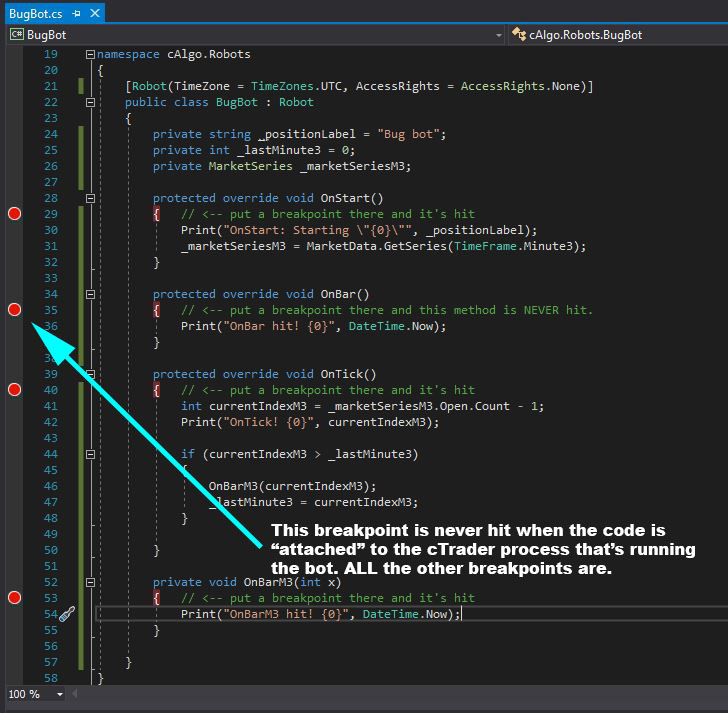Click the C# project icon beside BugBot
Image resolution: width=728 pixels, height=713 pixels.
pos(17,34)
